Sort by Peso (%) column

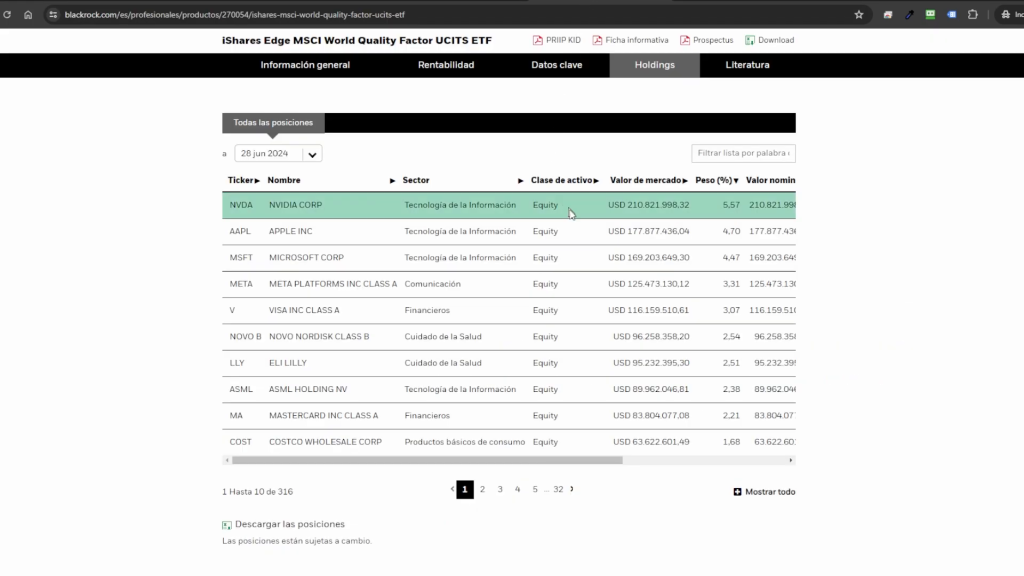tap(716, 180)
